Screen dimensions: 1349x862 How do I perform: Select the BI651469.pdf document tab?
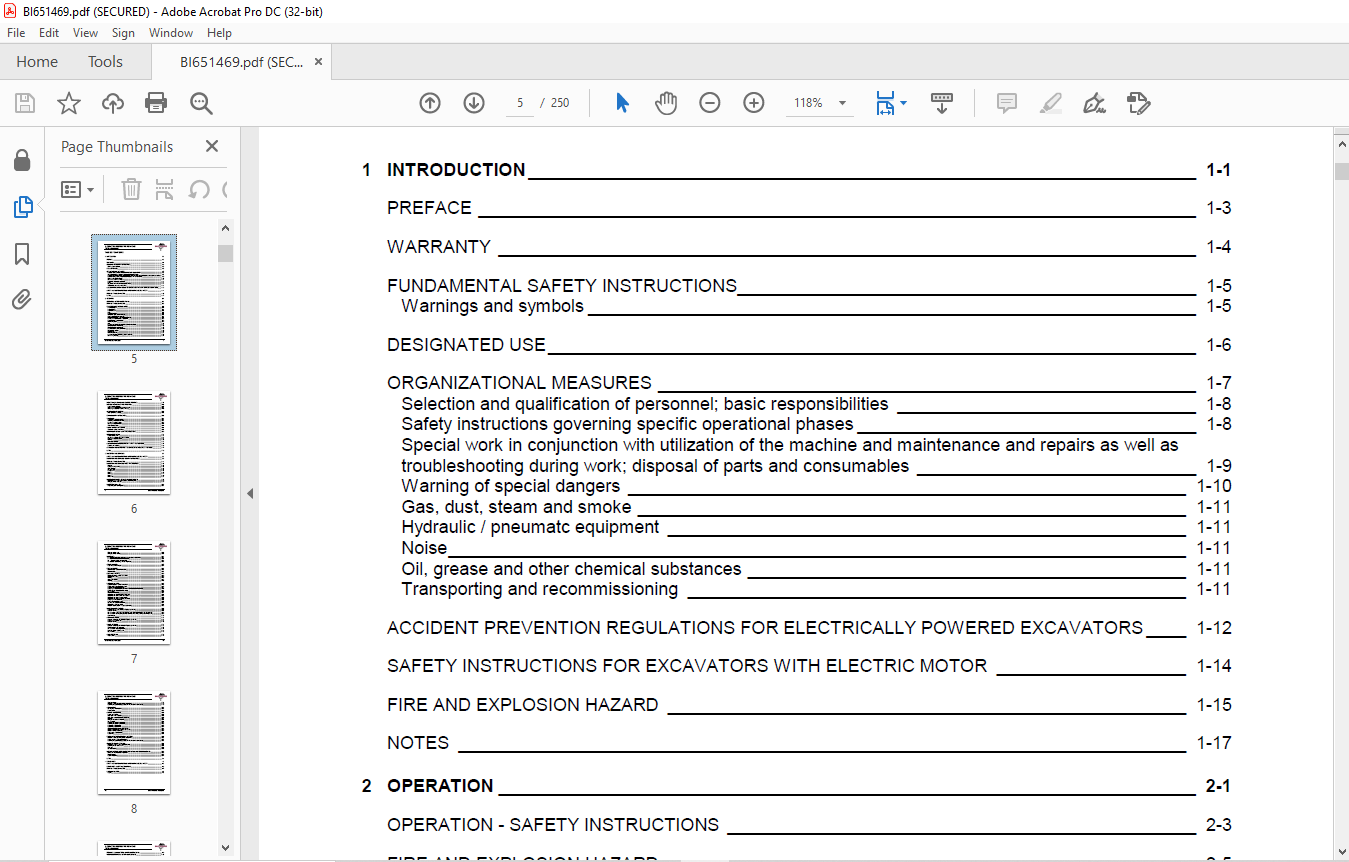click(241, 62)
